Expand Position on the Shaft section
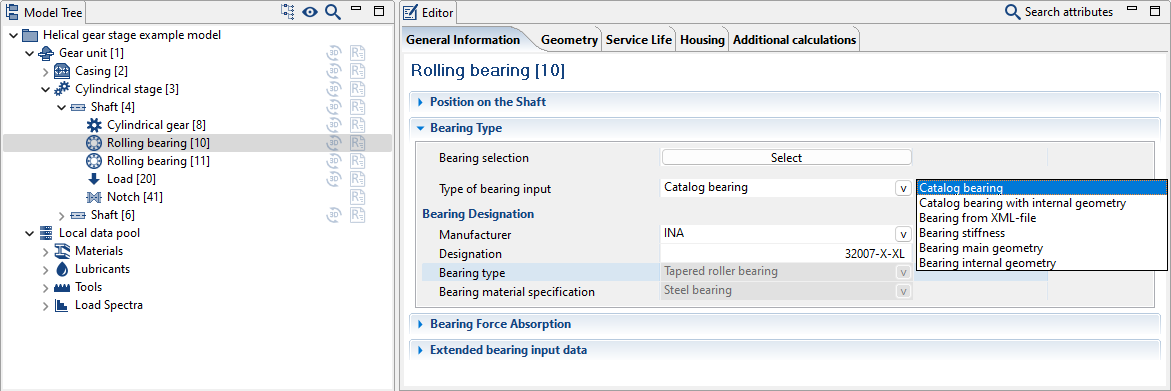The width and height of the screenshot is (1171, 391). click(420, 101)
